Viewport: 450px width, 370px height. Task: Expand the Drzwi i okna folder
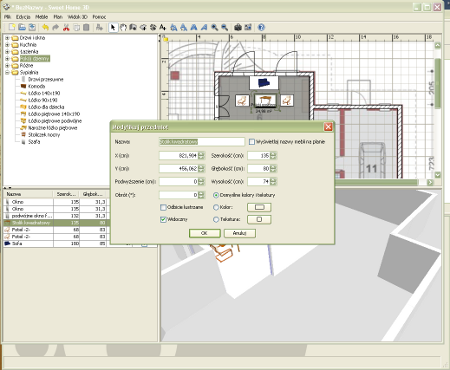click(x=7, y=38)
